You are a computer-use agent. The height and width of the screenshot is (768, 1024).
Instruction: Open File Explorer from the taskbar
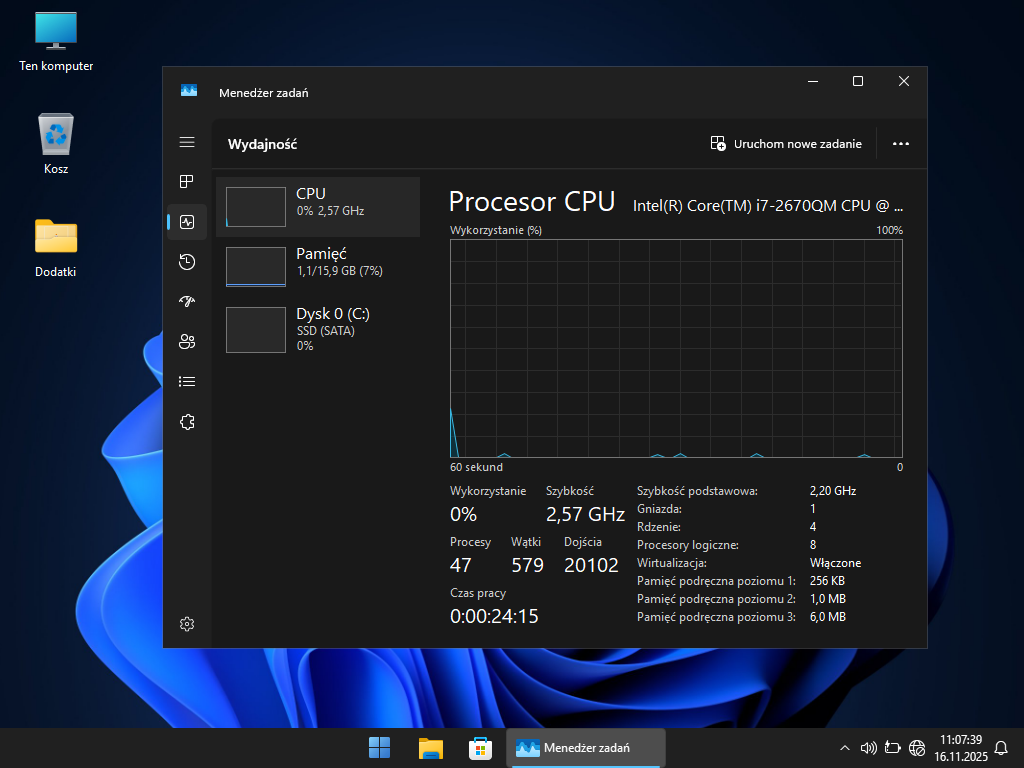[431, 748]
